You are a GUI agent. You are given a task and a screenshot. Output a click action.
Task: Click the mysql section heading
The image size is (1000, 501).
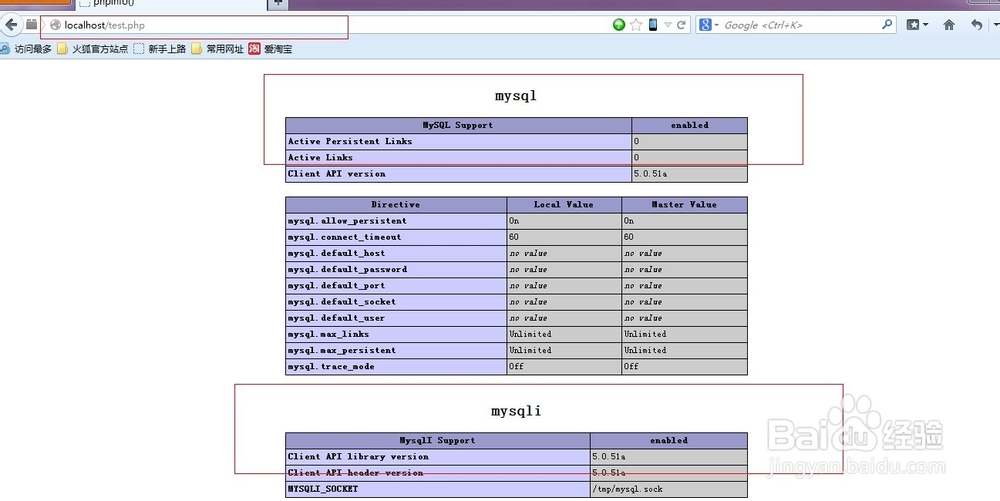(x=516, y=96)
